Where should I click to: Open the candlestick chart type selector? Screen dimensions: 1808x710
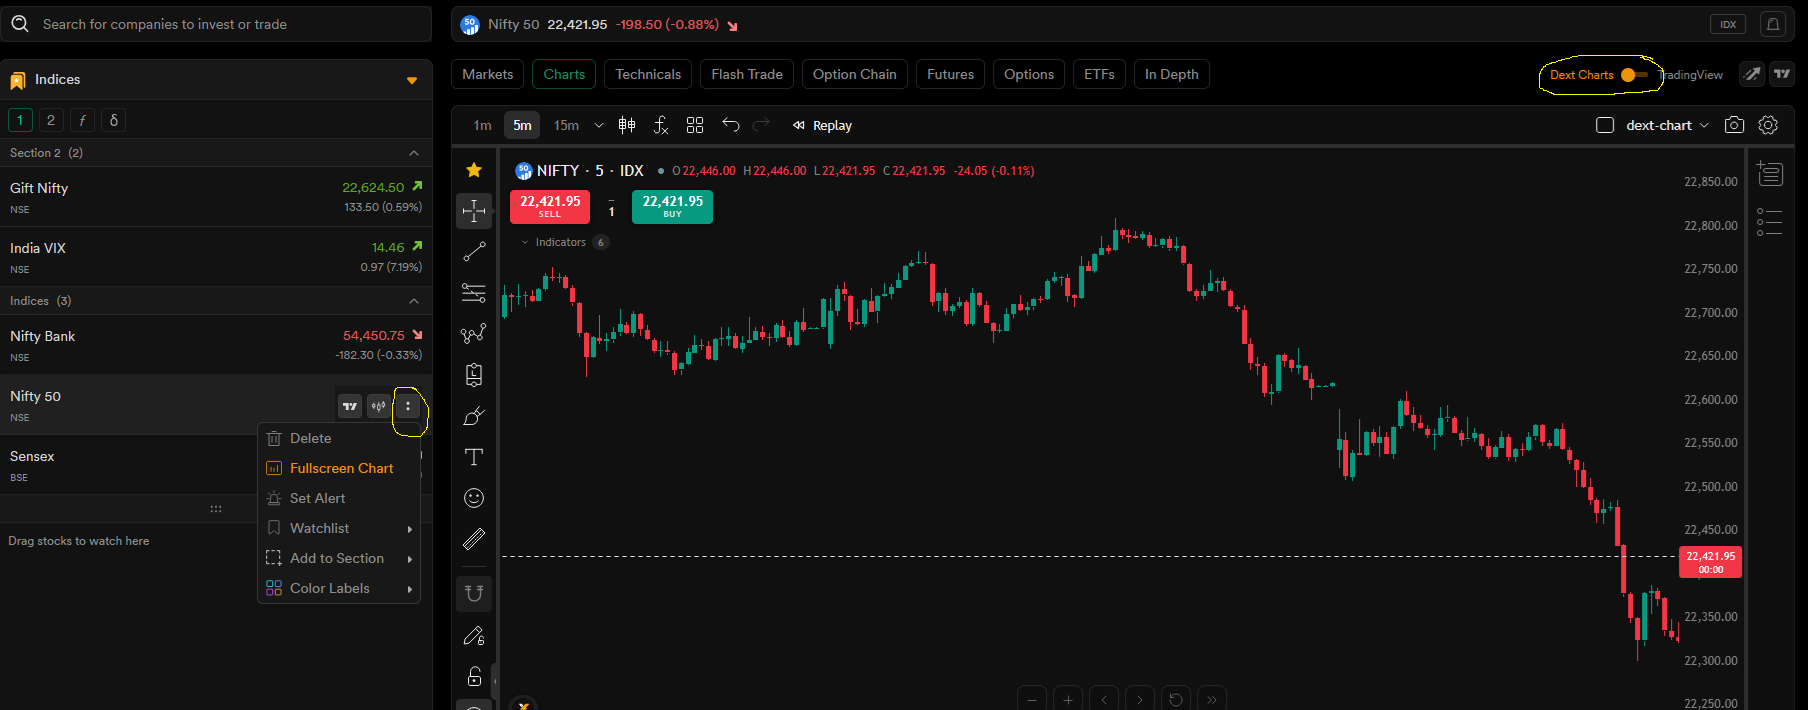tap(627, 125)
